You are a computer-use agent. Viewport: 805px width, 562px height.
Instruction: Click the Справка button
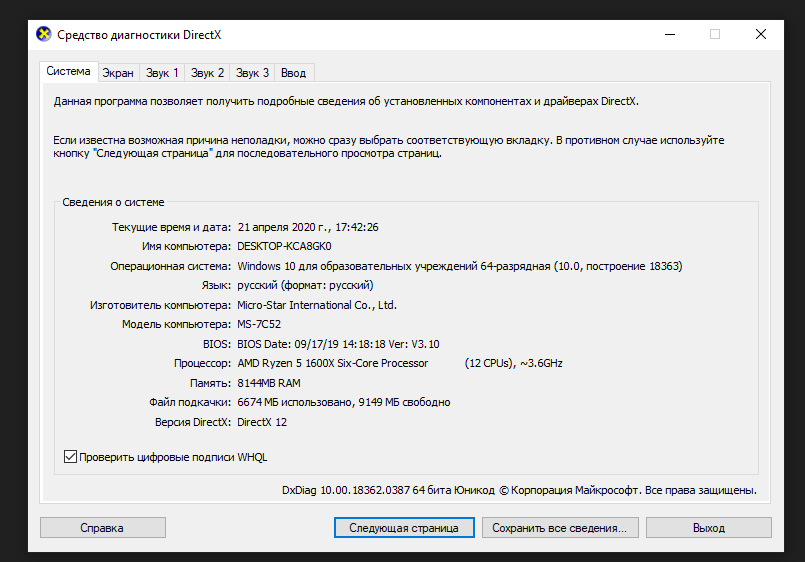tap(103, 528)
